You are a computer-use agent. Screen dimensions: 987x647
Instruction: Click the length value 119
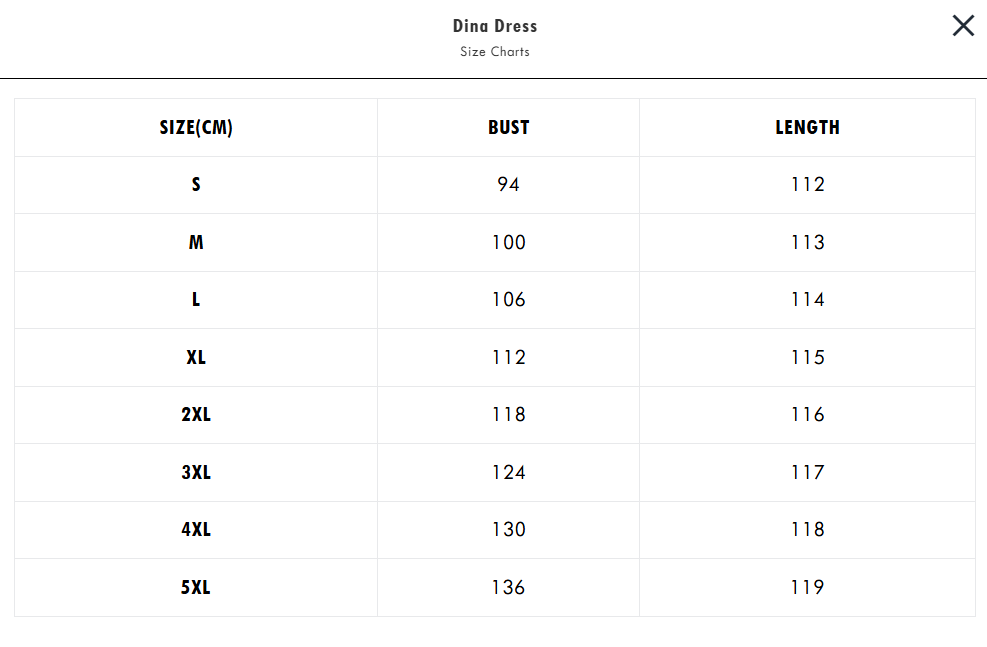click(x=808, y=587)
